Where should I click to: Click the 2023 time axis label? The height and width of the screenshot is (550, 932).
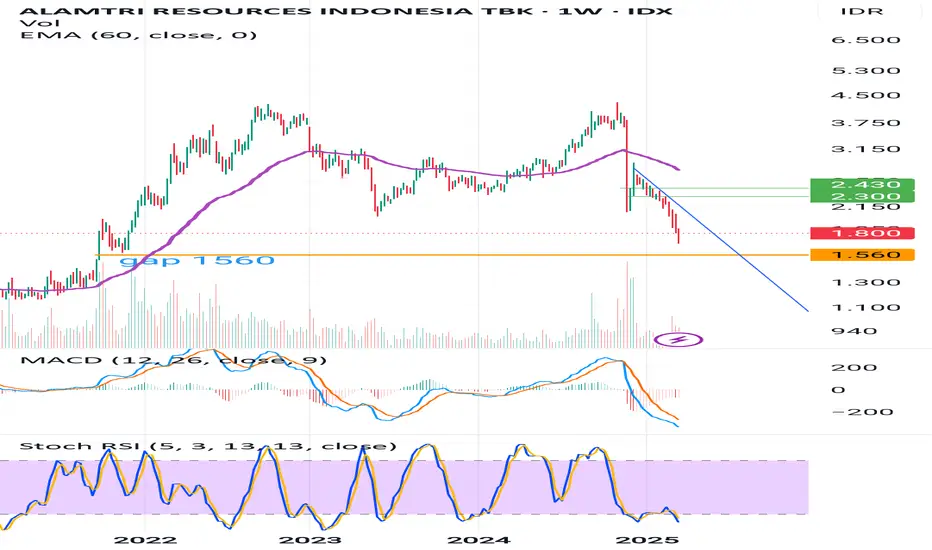(310, 540)
